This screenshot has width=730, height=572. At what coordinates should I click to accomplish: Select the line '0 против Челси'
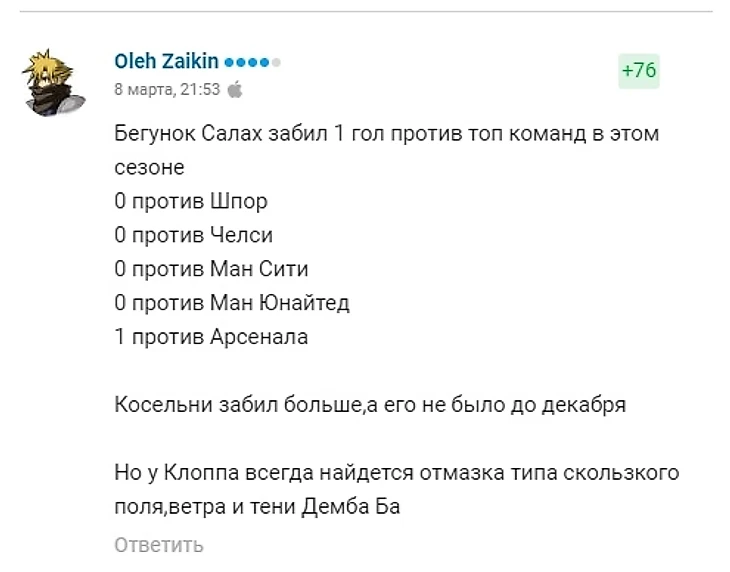pyautogui.click(x=194, y=235)
